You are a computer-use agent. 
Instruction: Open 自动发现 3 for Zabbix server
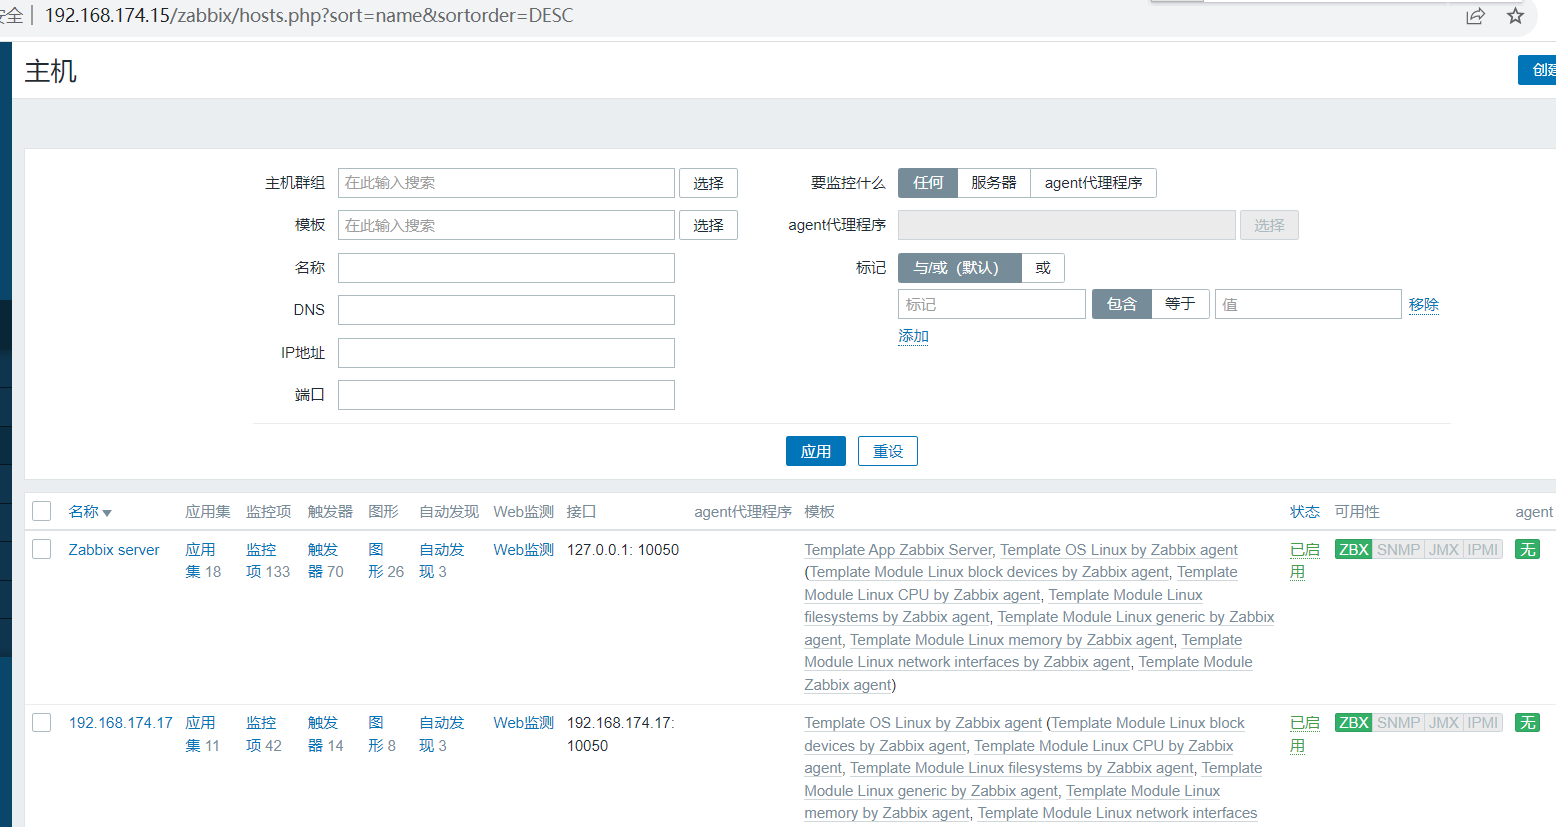(442, 561)
